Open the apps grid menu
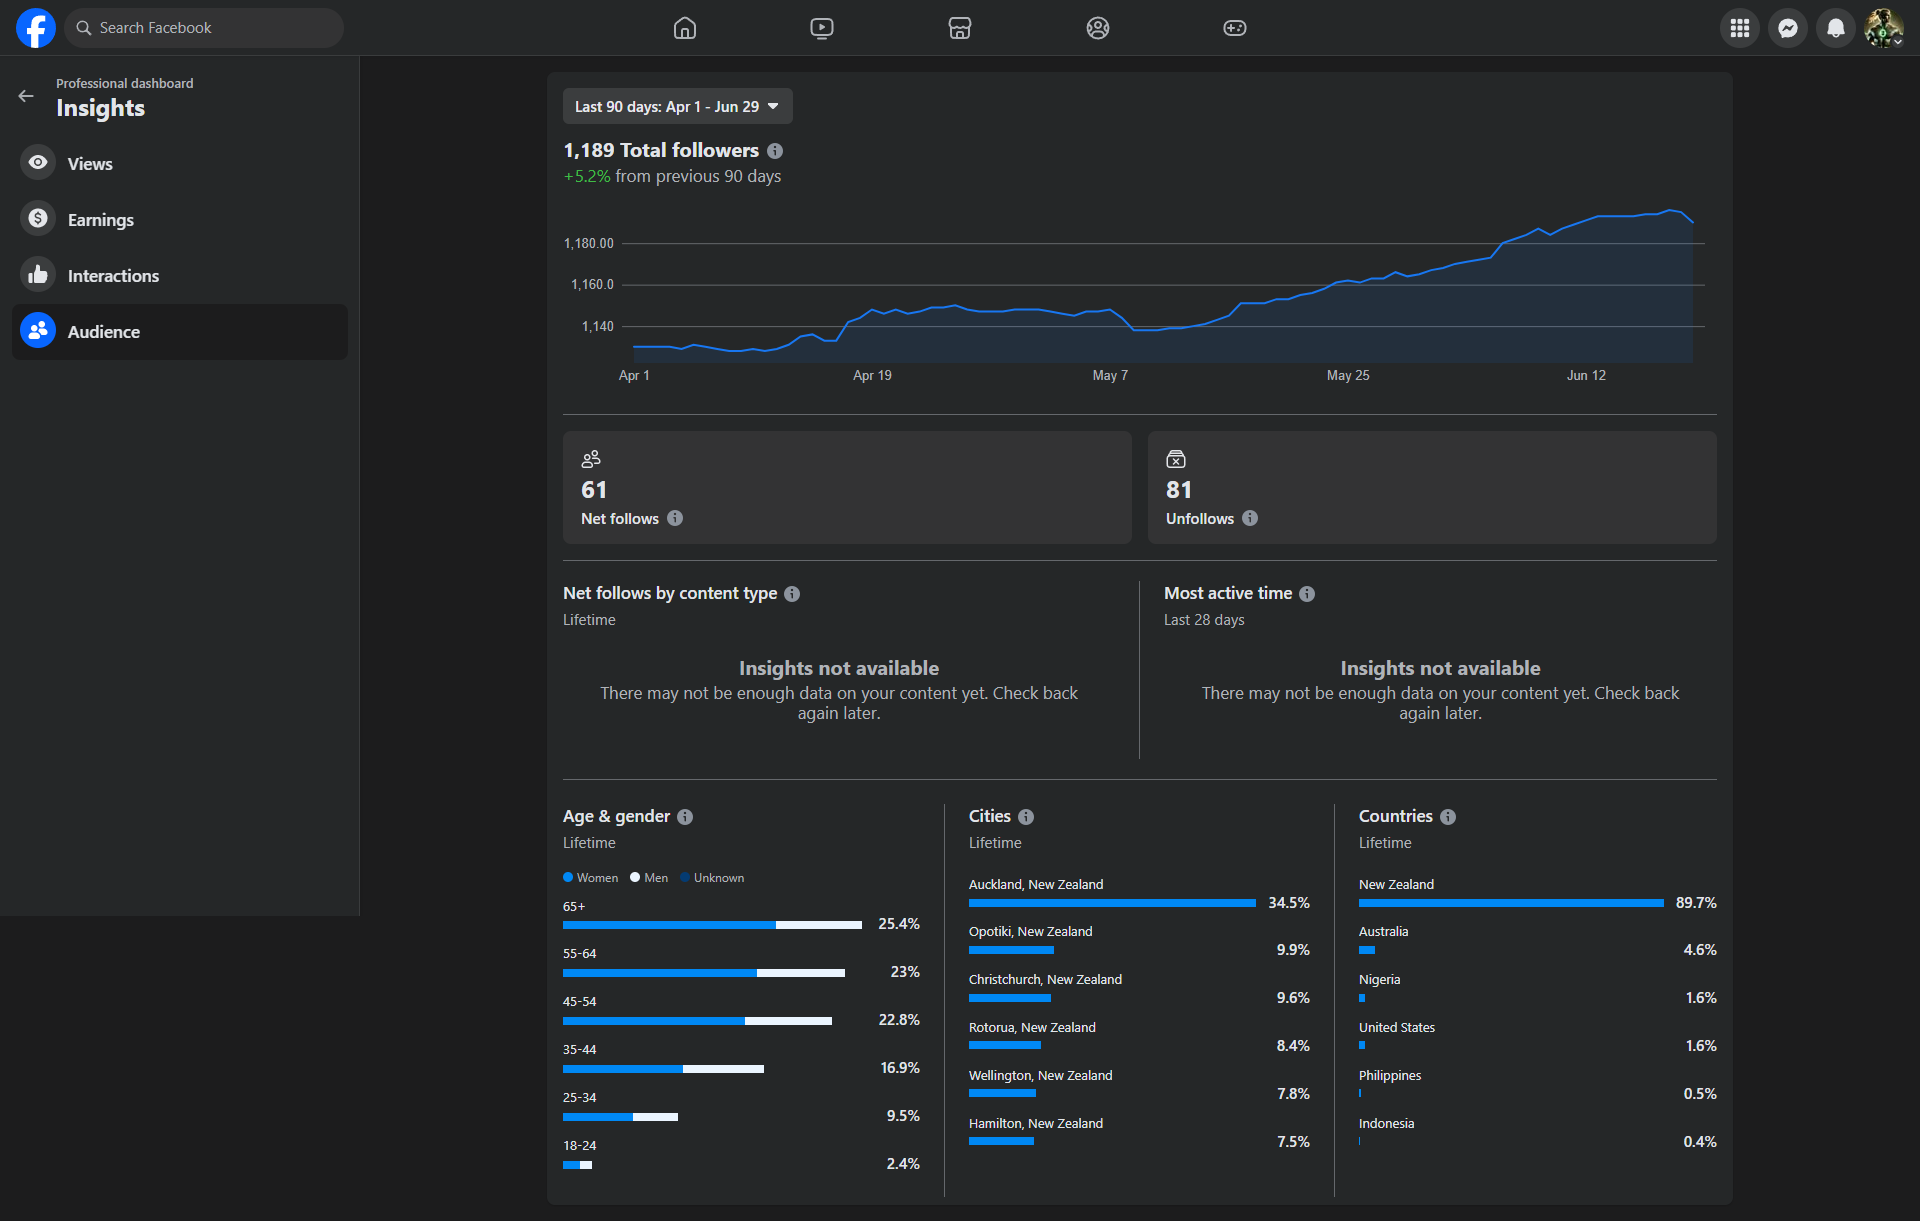 [1740, 28]
